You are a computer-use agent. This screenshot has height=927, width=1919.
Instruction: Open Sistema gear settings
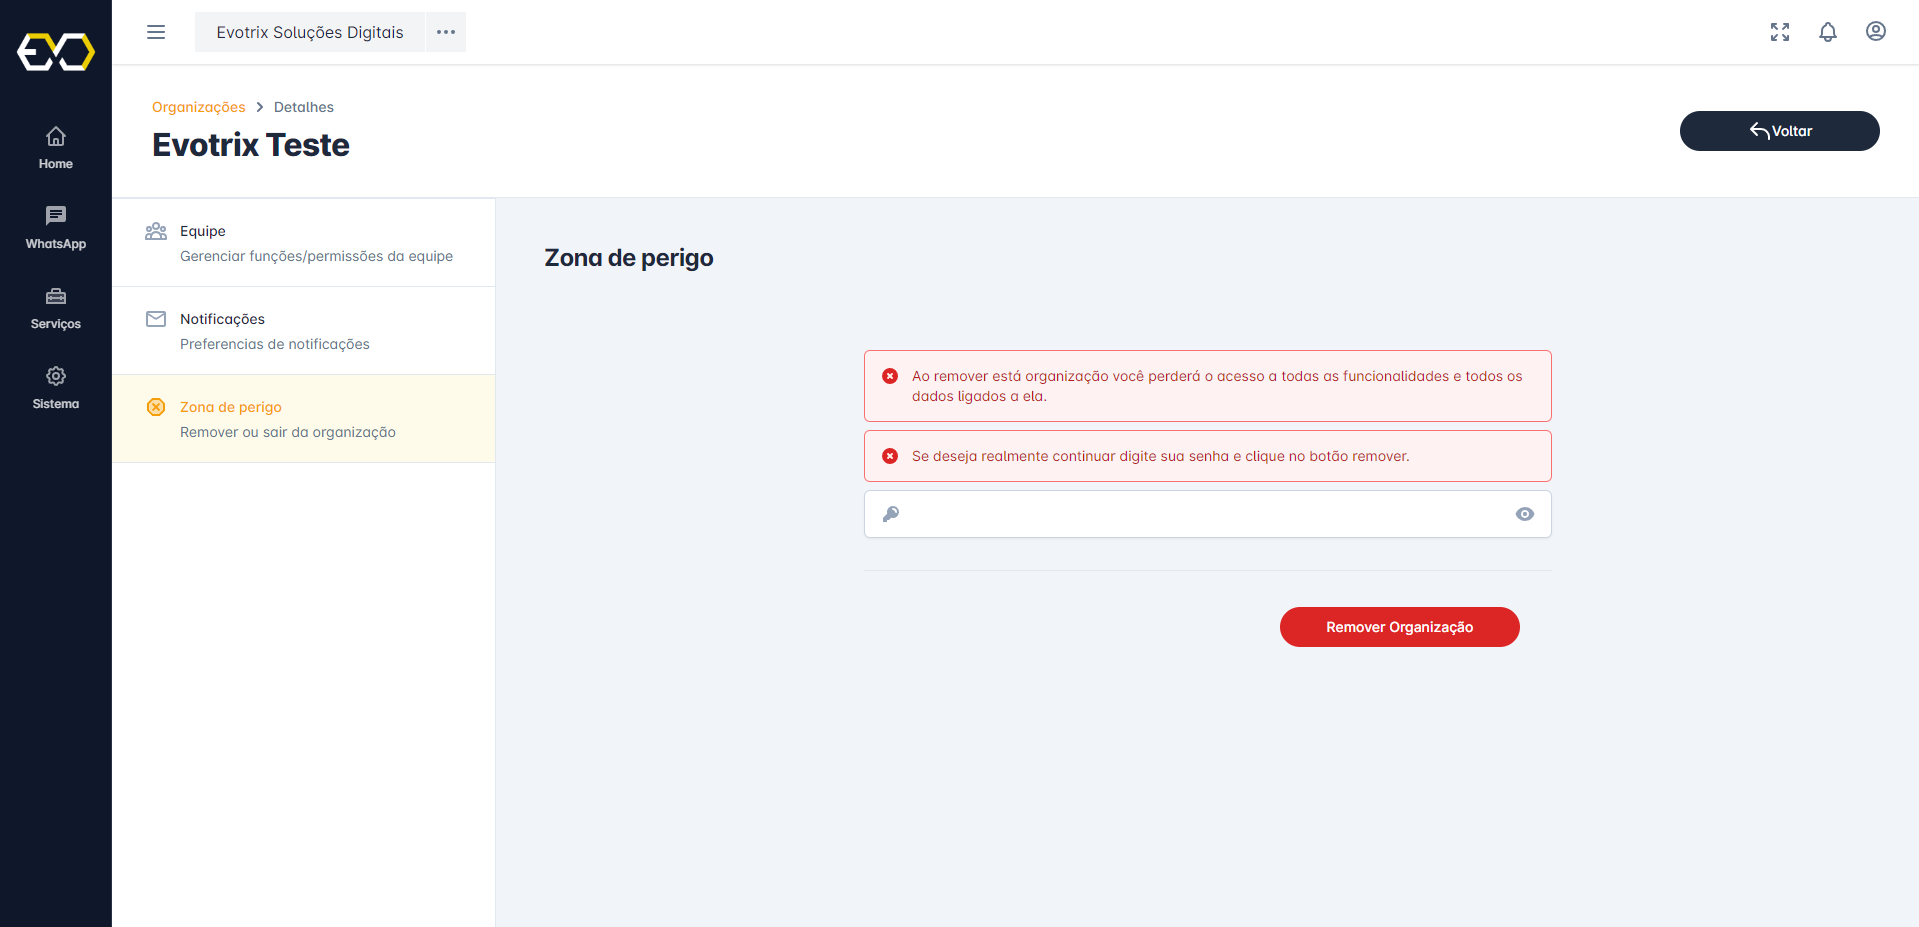[x=56, y=377]
